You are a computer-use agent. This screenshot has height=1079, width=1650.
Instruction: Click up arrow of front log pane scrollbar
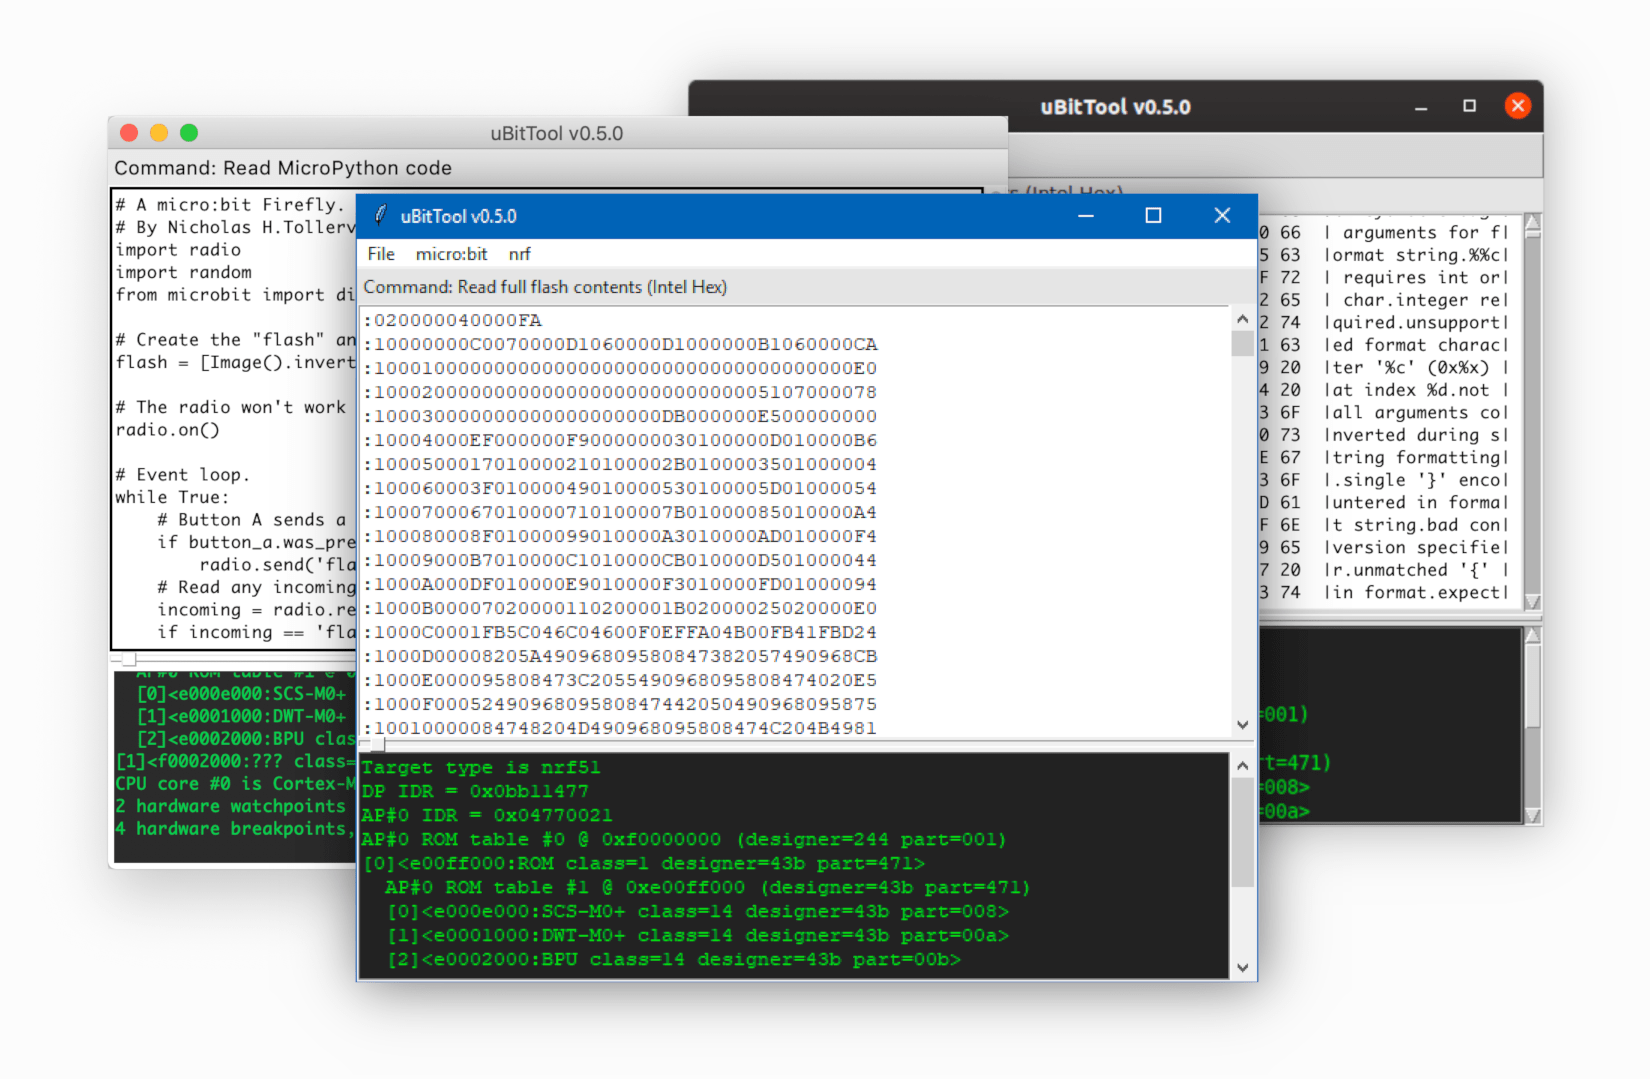pos(1242,766)
